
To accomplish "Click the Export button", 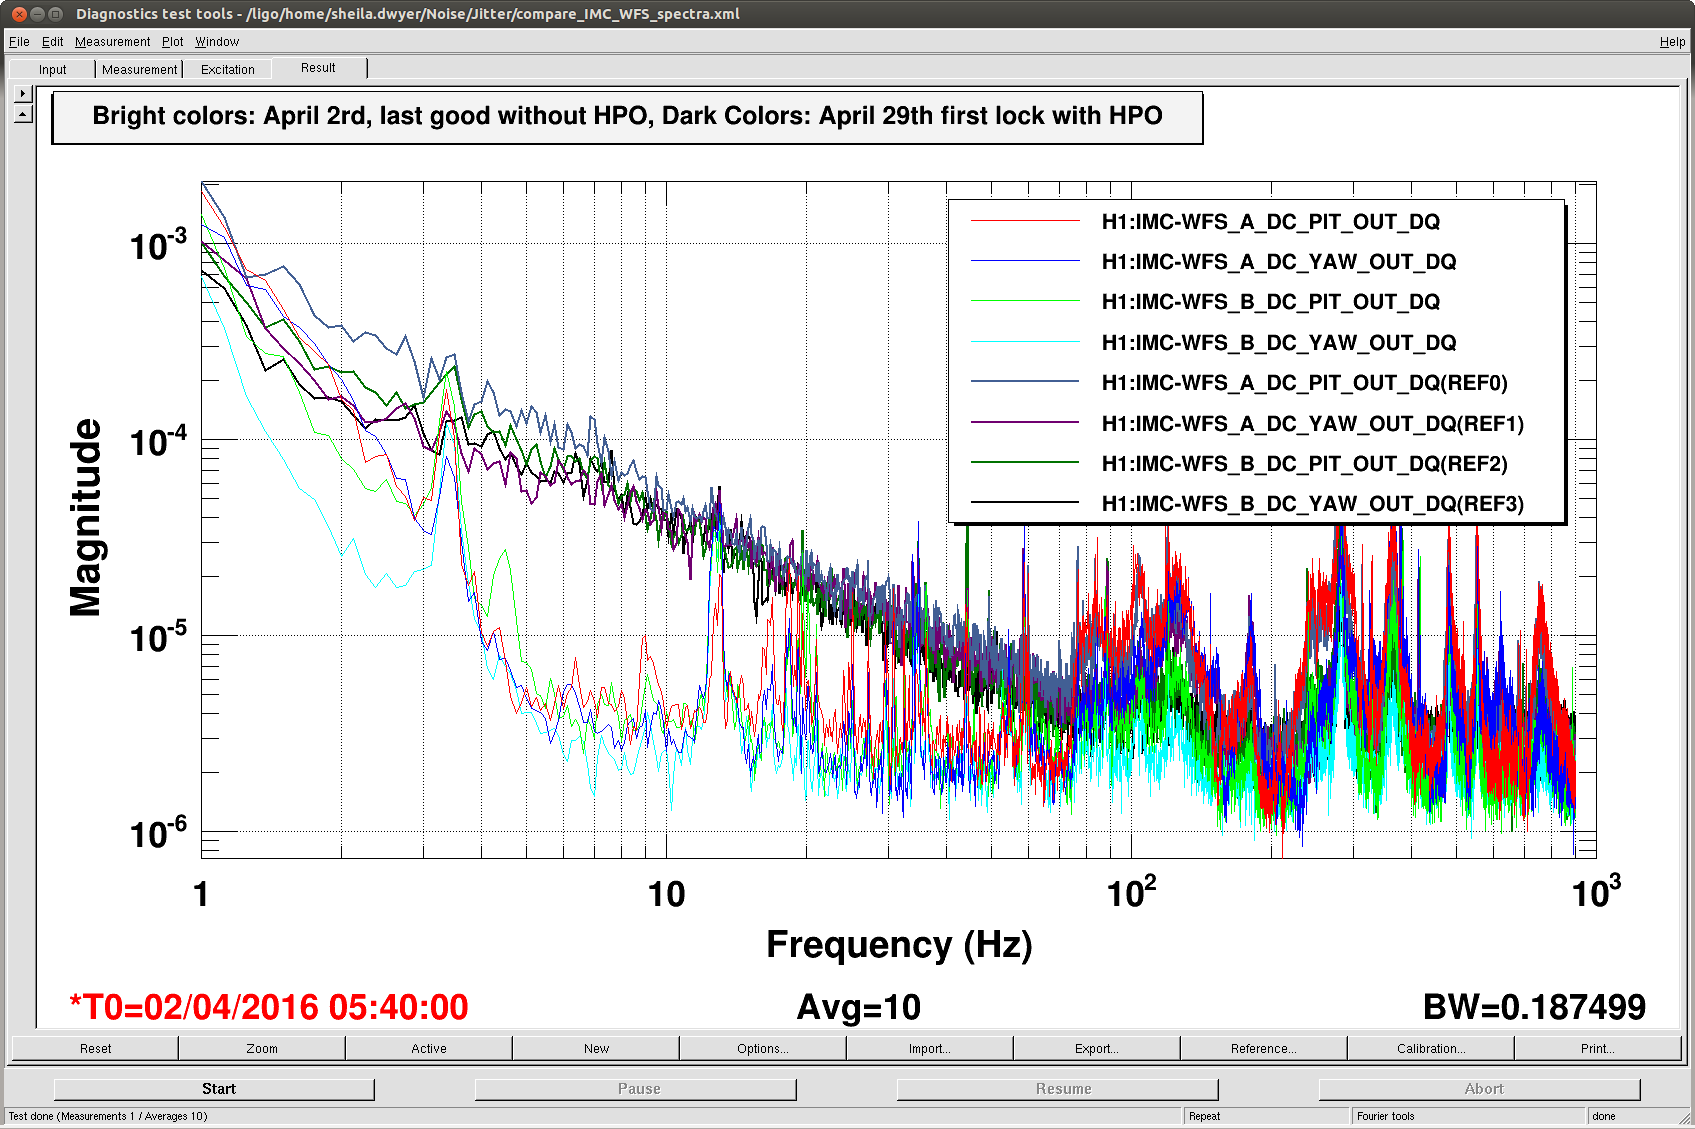I will click(1097, 1048).
